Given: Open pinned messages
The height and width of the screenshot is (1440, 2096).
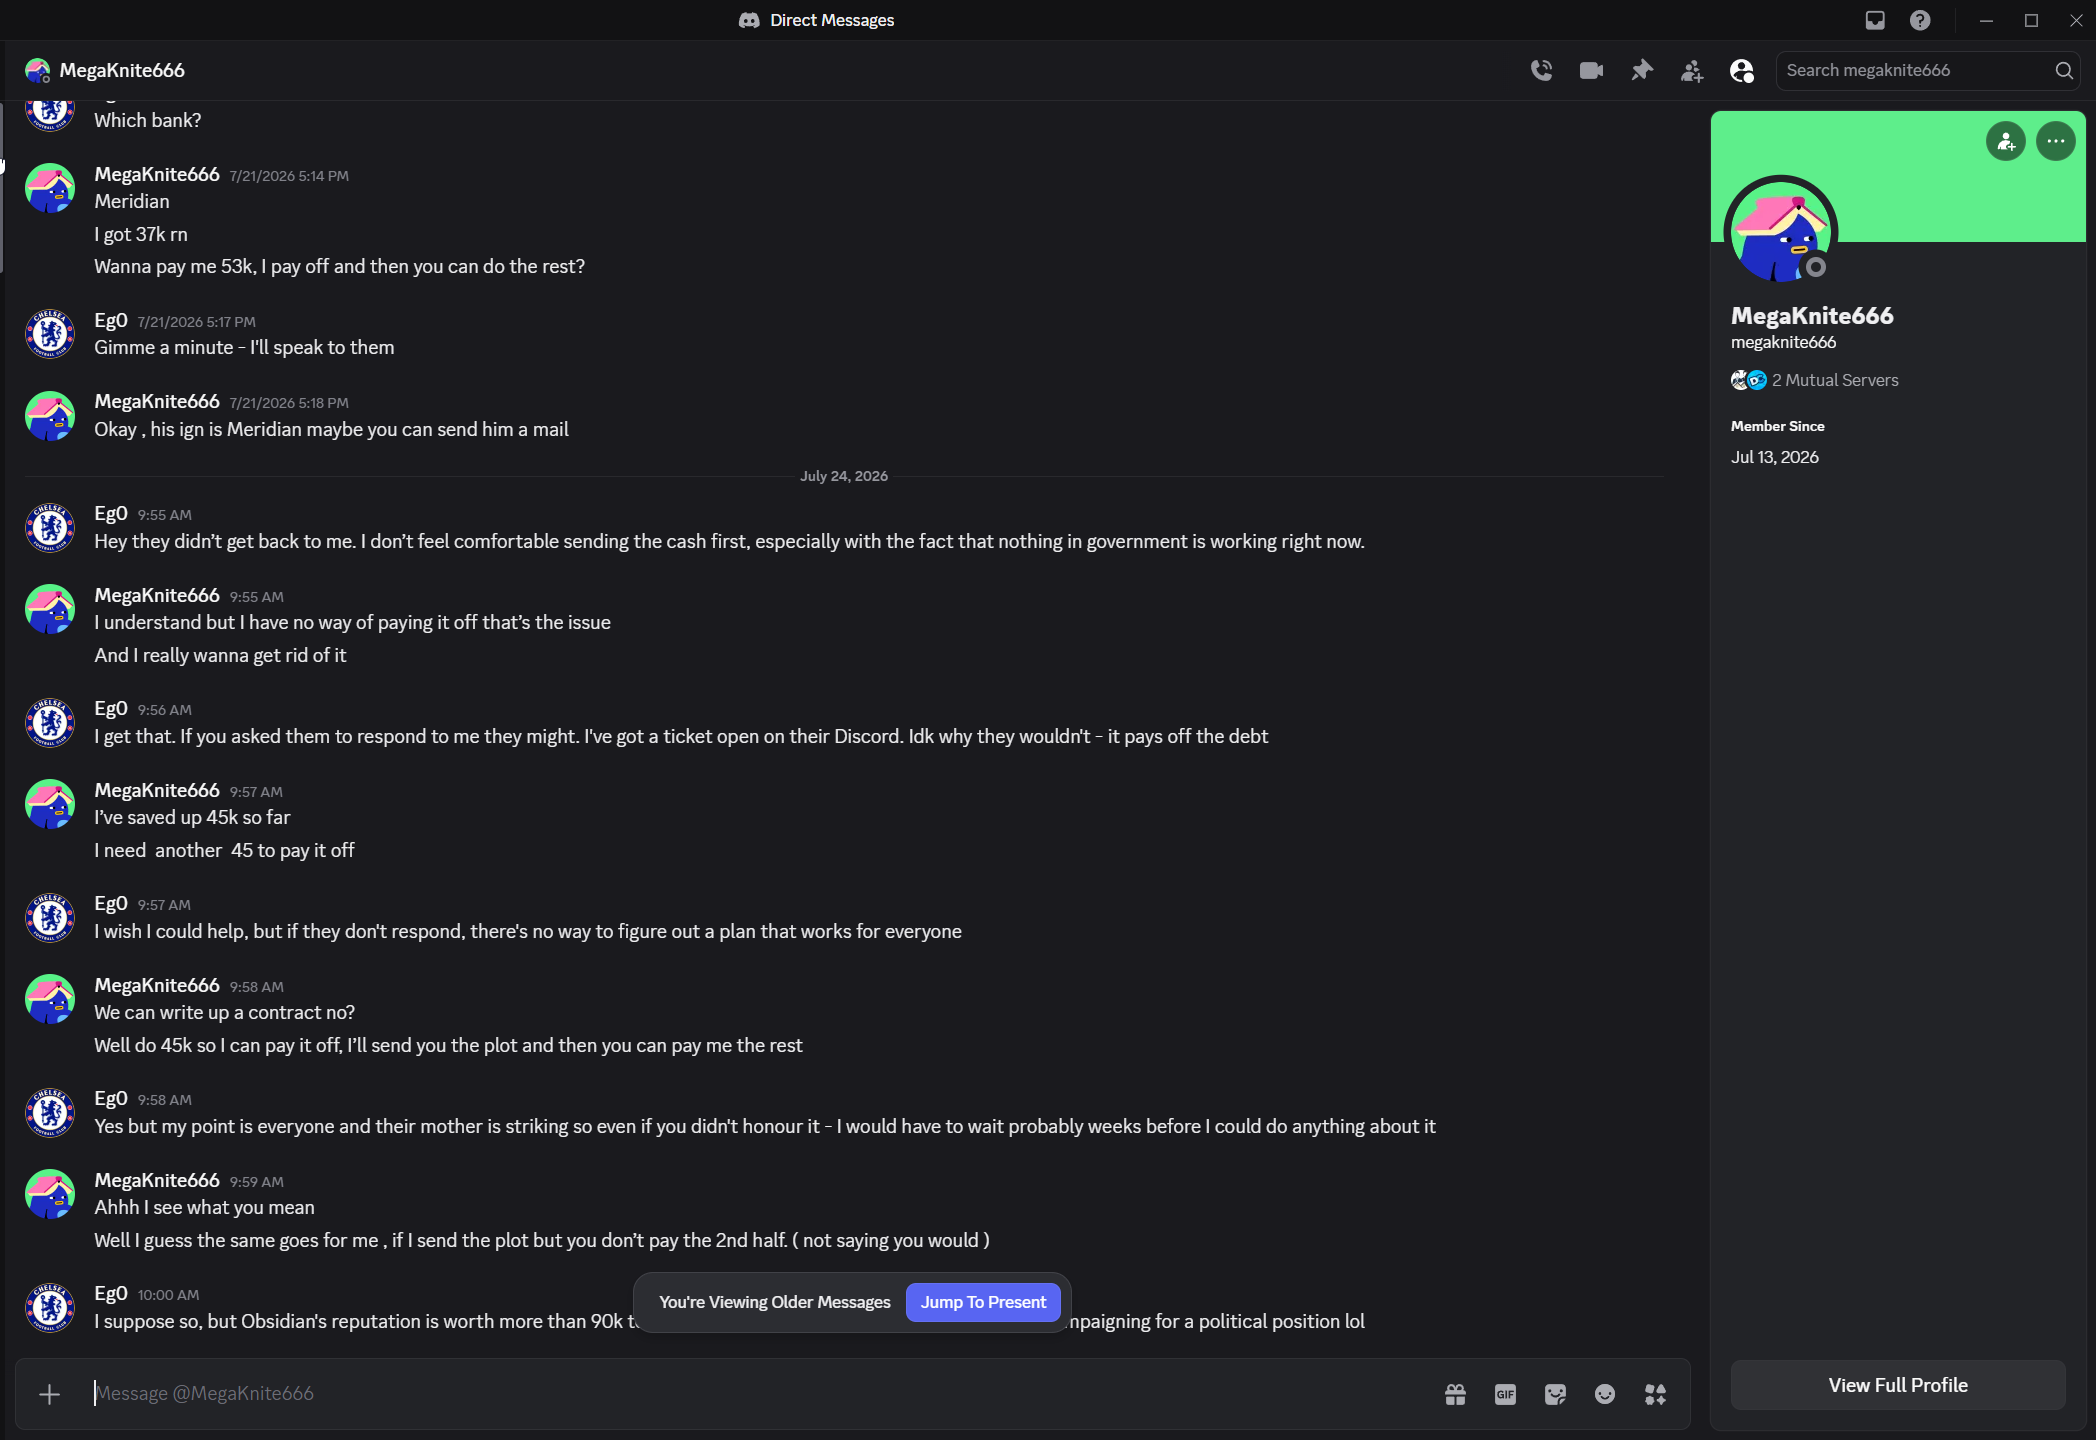Looking at the screenshot, I should [1641, 70].
